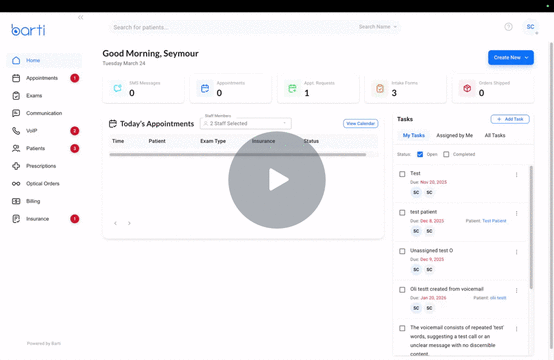Click the red badge on Insurance
This screenshot has height=360, width=554.
coord(75,219)
